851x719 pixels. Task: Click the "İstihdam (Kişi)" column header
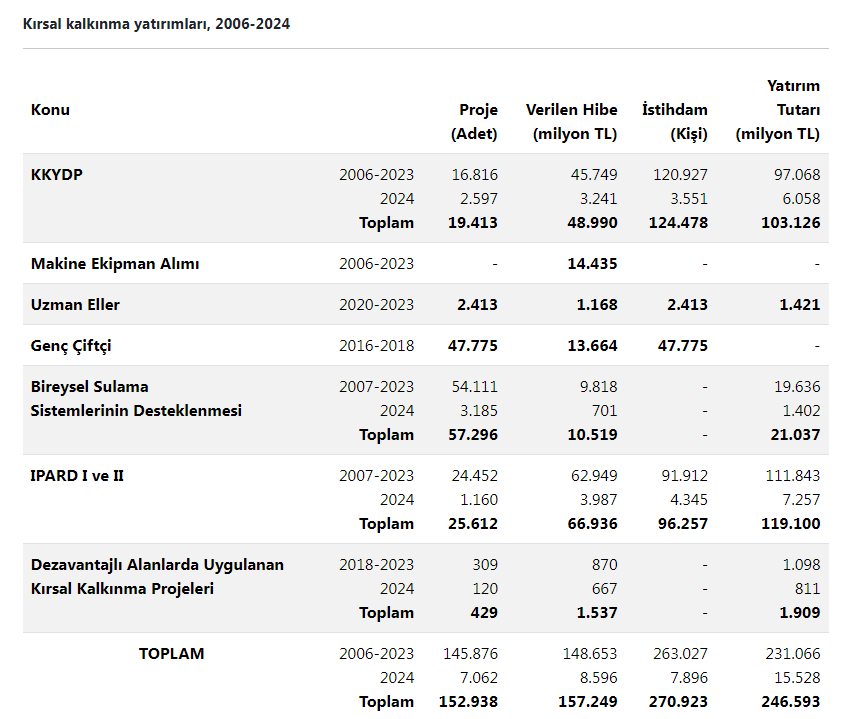coord(674,121)
